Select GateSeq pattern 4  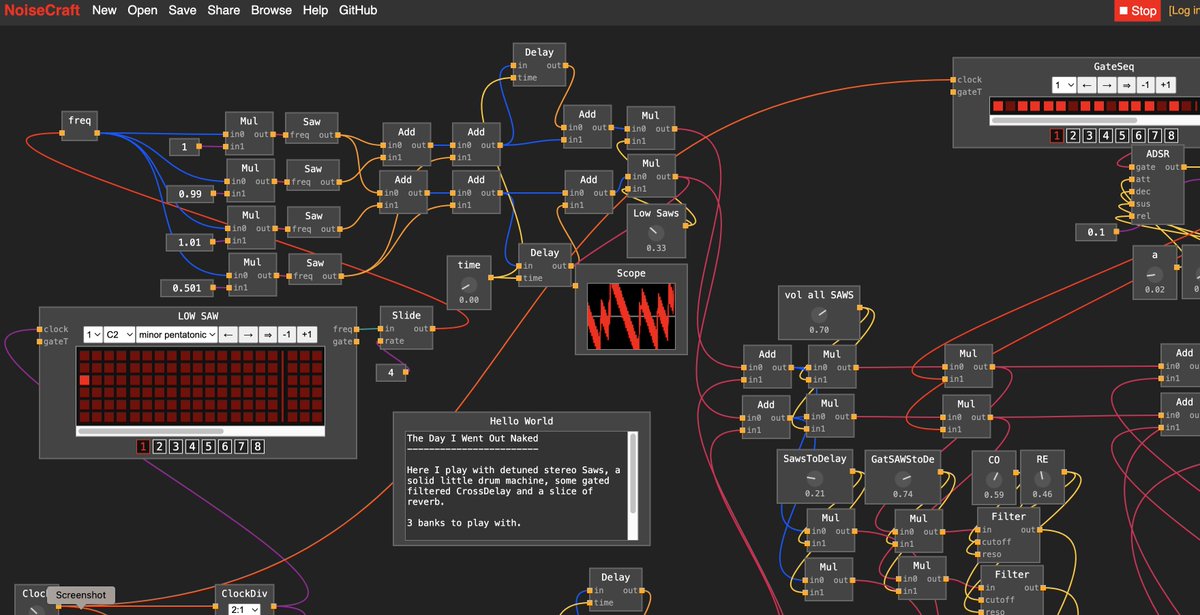pyautogui.click(x=1106, y=136)
